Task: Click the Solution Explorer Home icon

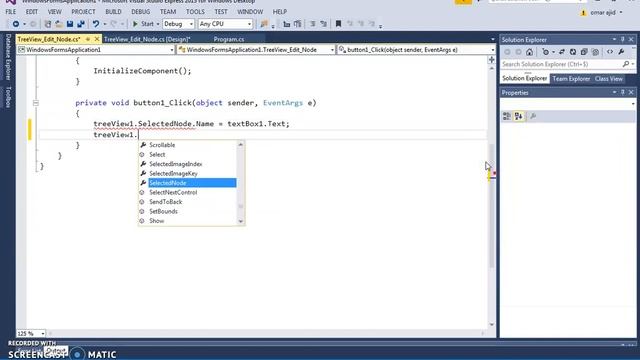Action: tap(529, 52)
